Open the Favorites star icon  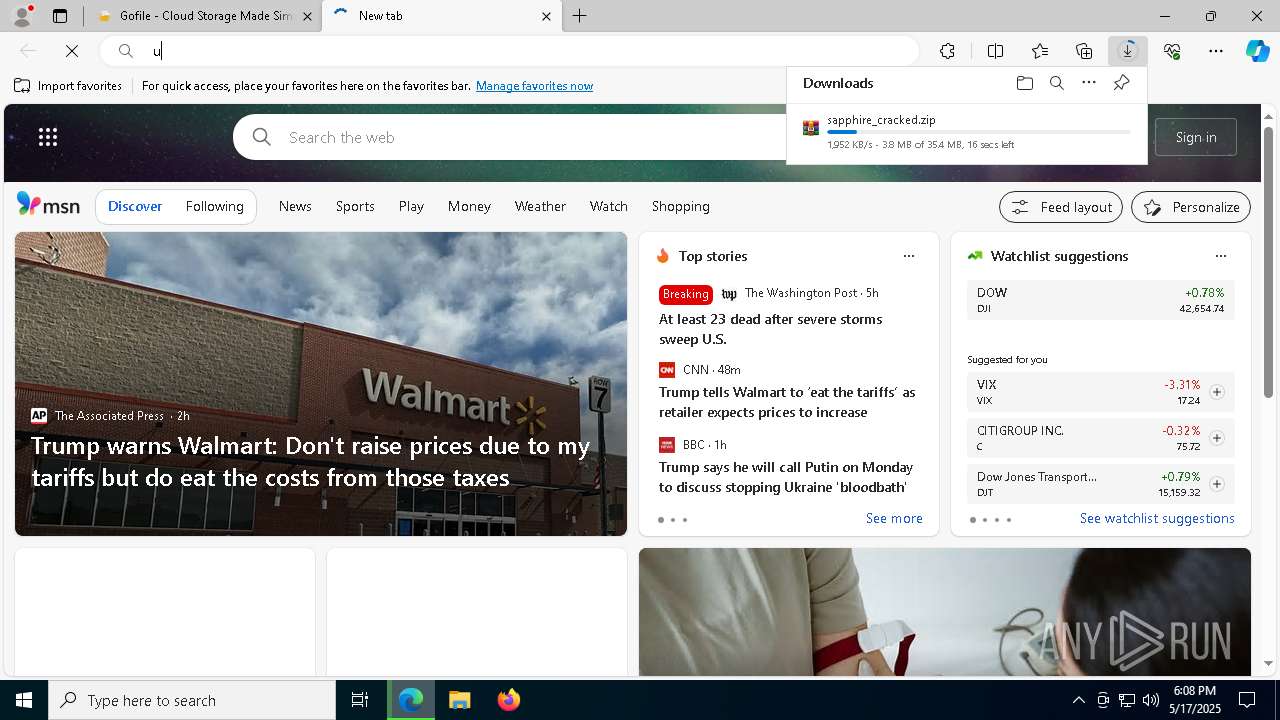pos(1040,51)
